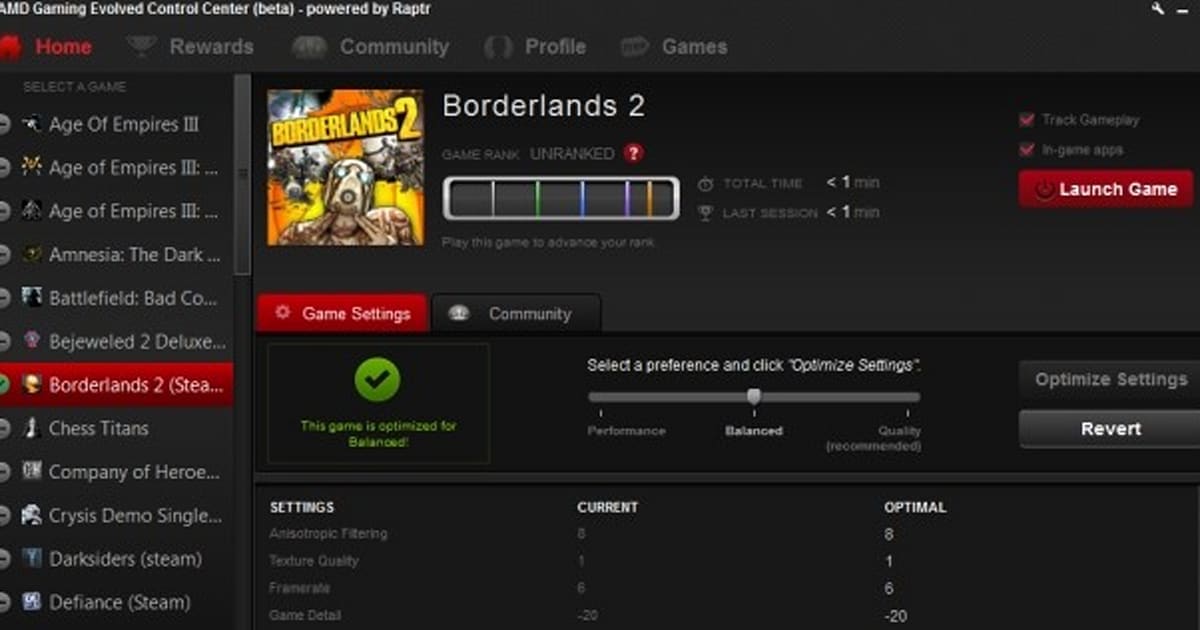1200x630 pixels.
Task: Click the Rewards trophy icon
Action: click(x=141, y=47)
